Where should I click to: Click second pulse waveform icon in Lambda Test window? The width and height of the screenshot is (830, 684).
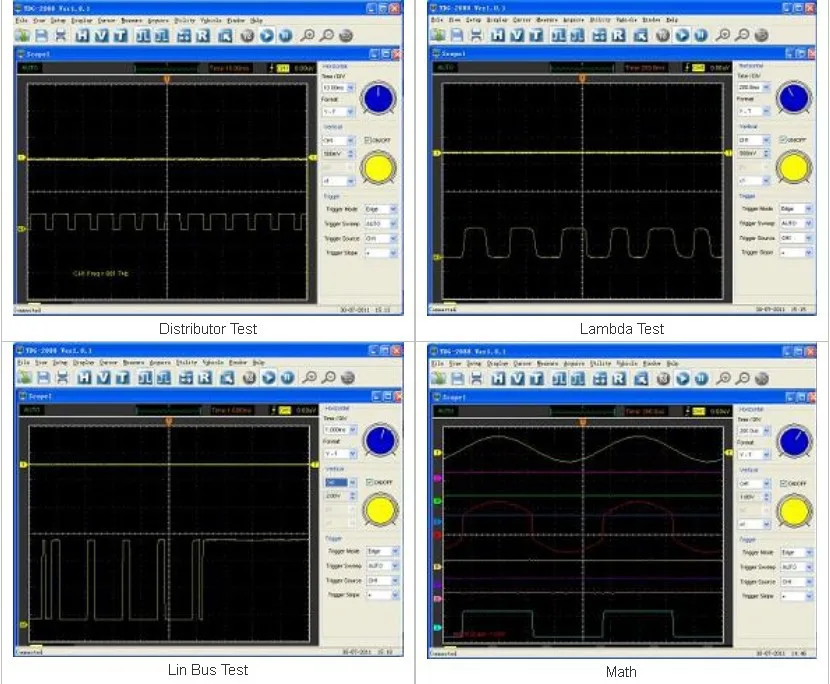pyautogui.click(x=578, y=35)
